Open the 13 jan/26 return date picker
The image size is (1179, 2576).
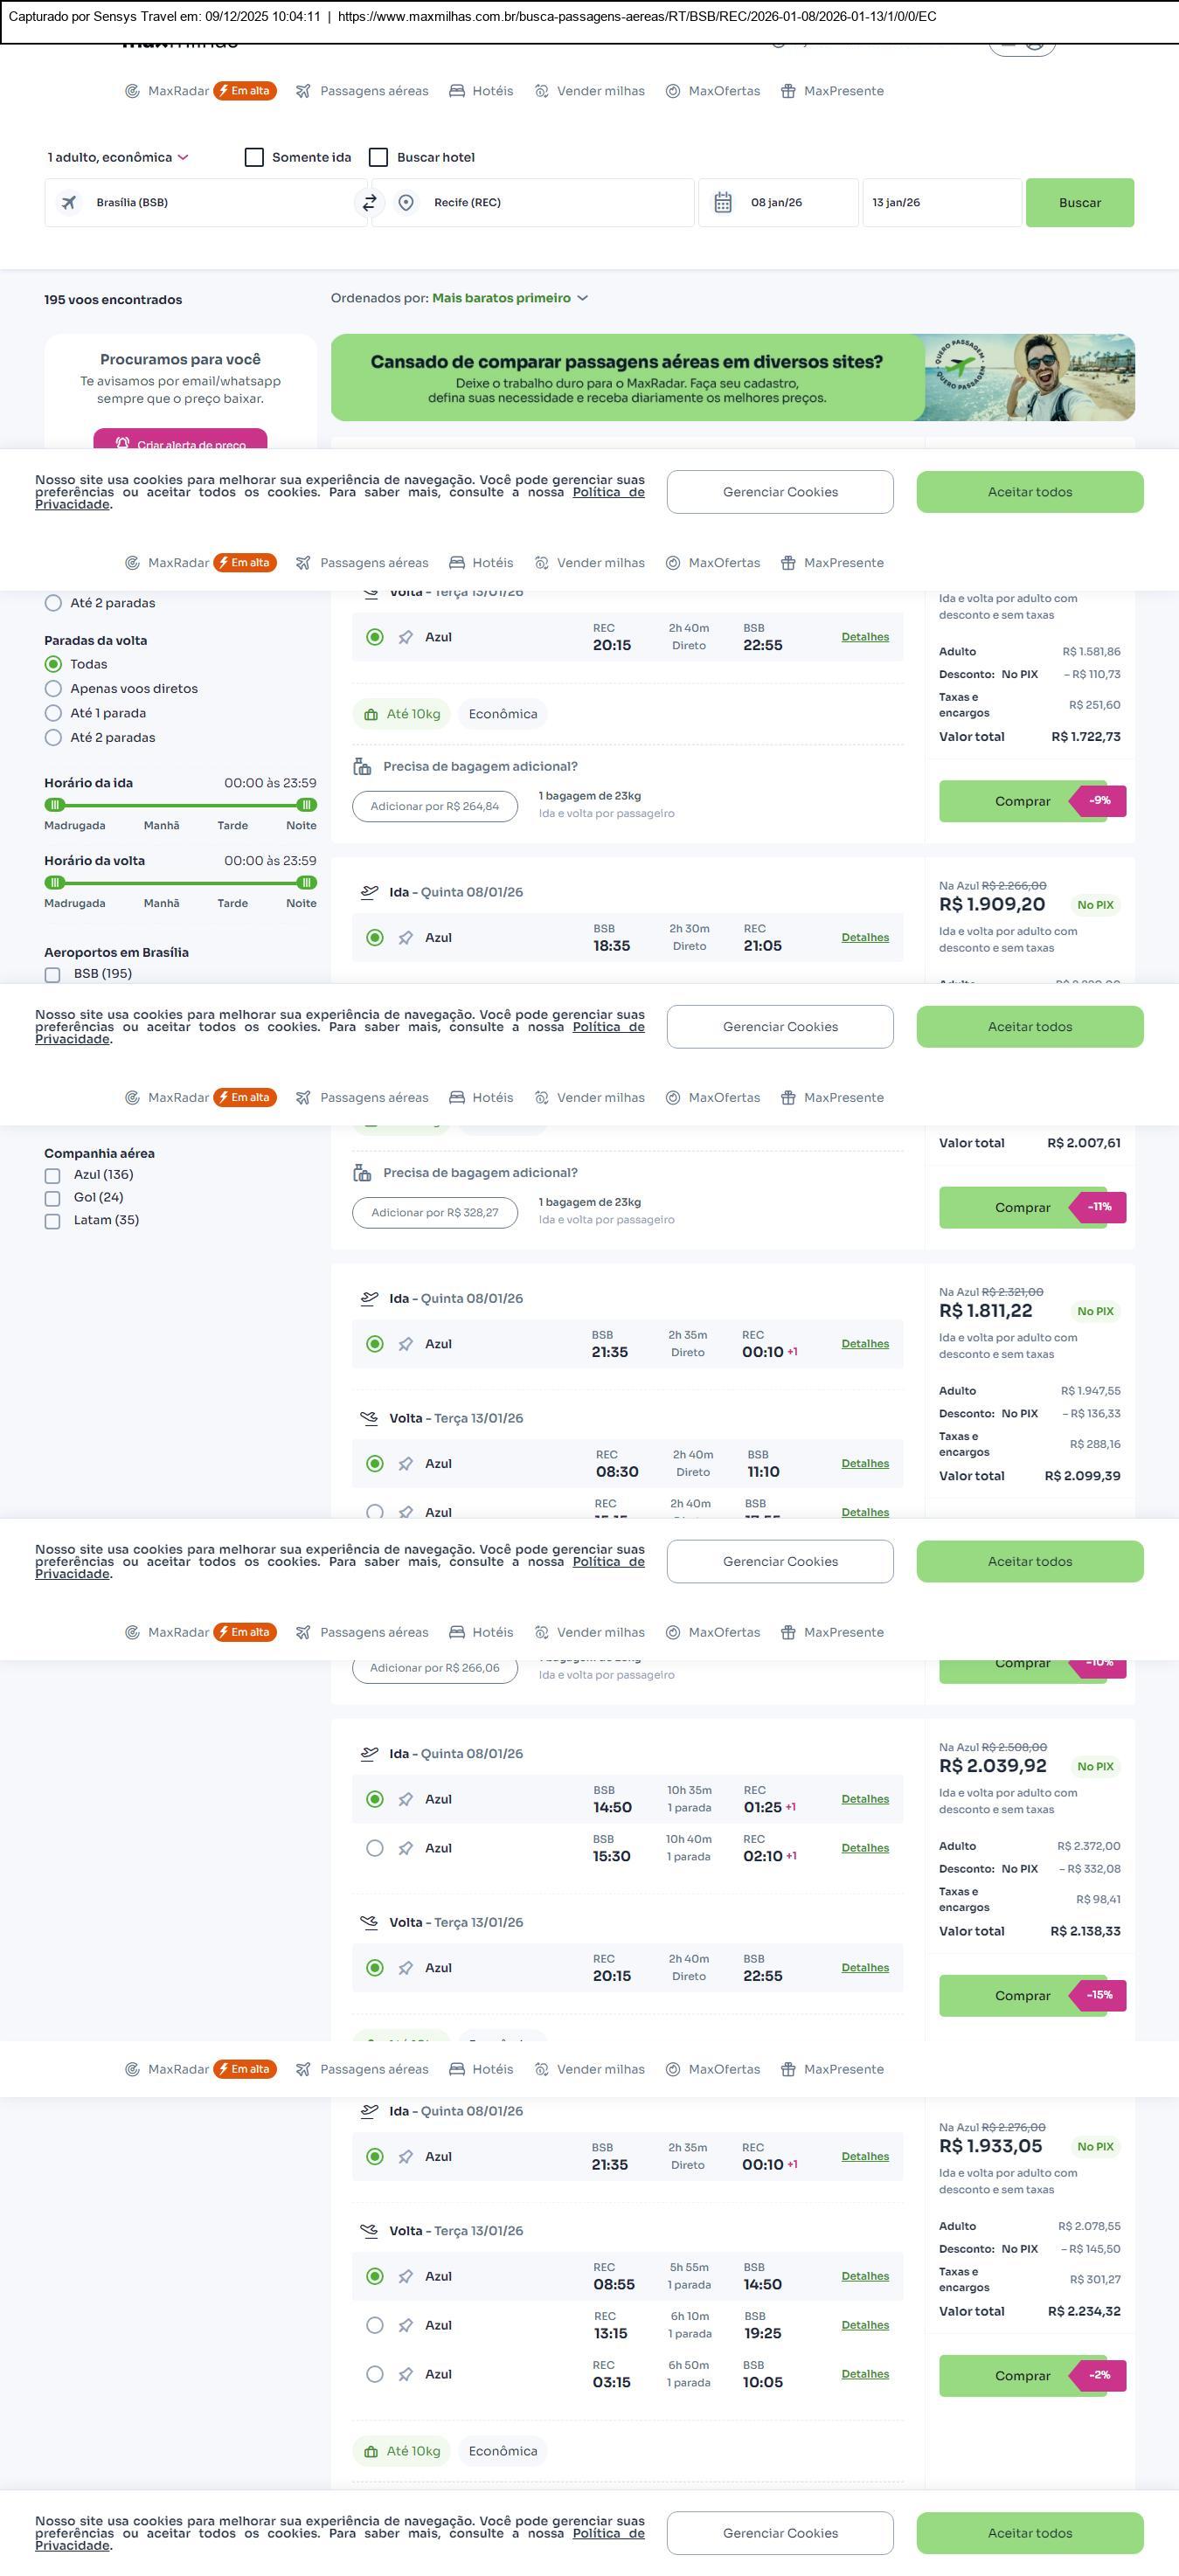(941, 203)
